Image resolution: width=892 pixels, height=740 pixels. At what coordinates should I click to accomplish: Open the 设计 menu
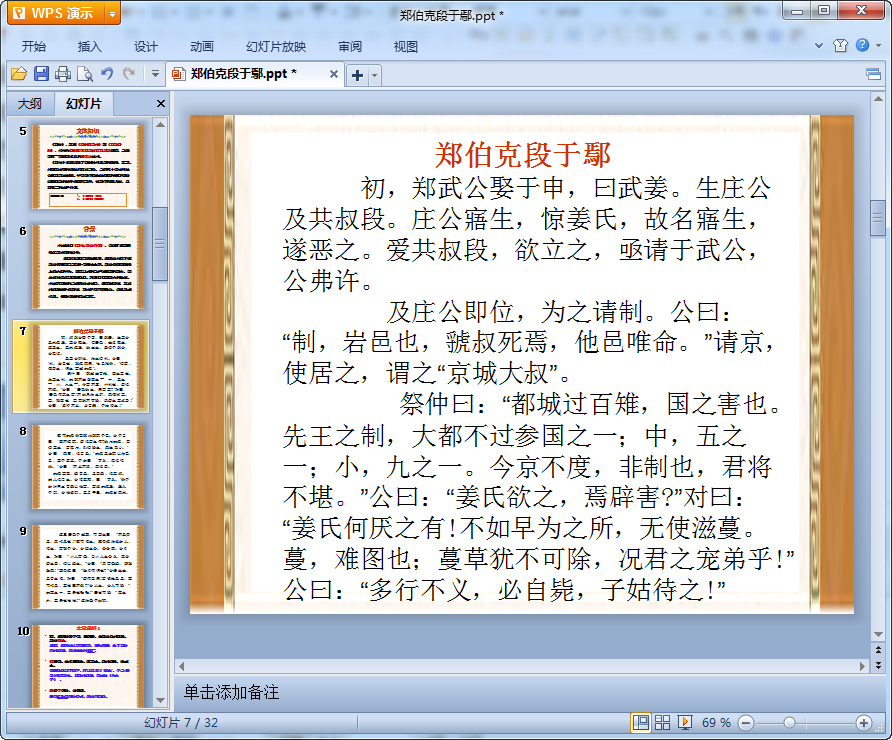(x=146, y=47)
